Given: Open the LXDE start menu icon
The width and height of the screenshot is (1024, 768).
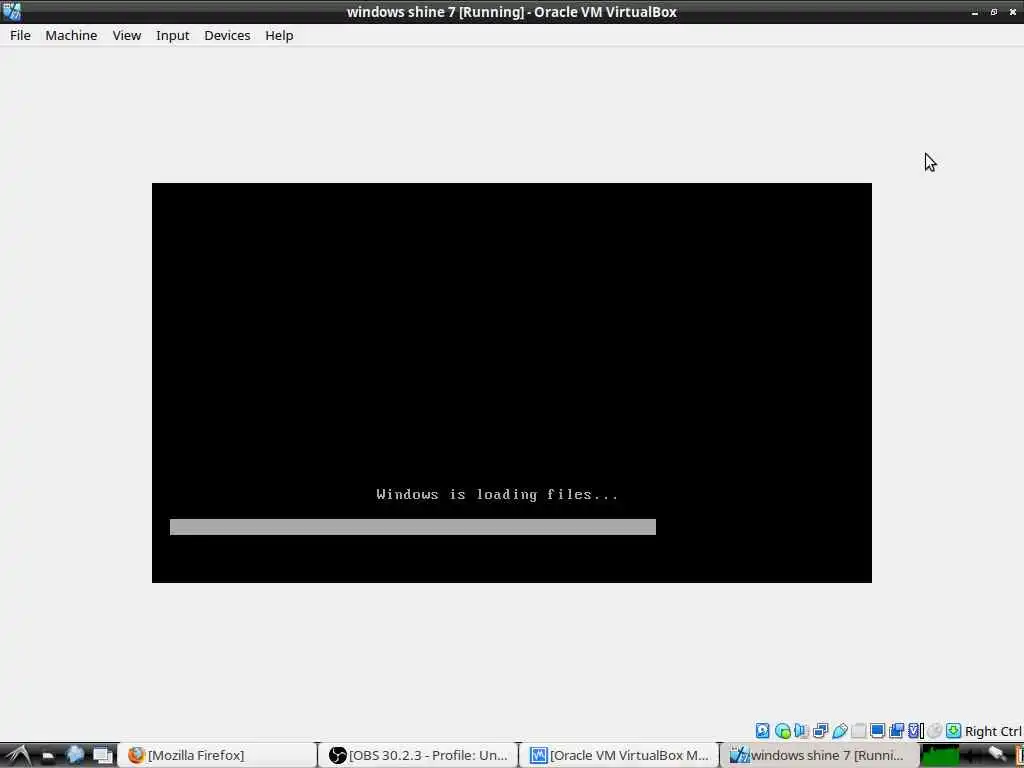Looking at the screenshot, I should (18, 755).
